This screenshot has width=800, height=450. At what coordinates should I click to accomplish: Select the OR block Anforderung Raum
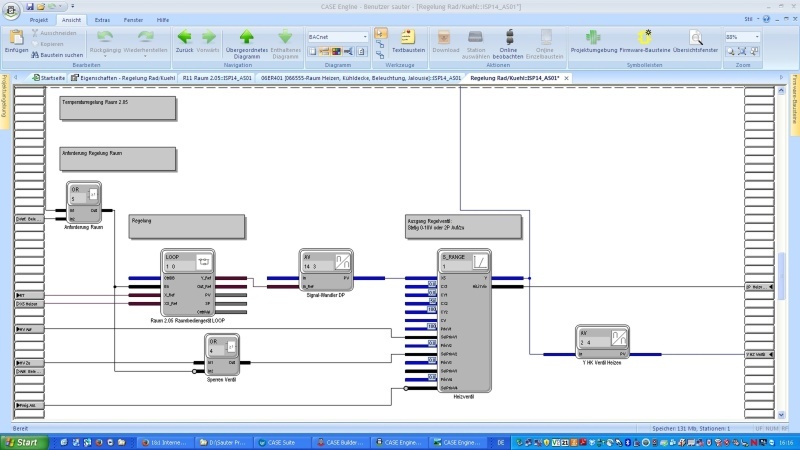[84, 202]
